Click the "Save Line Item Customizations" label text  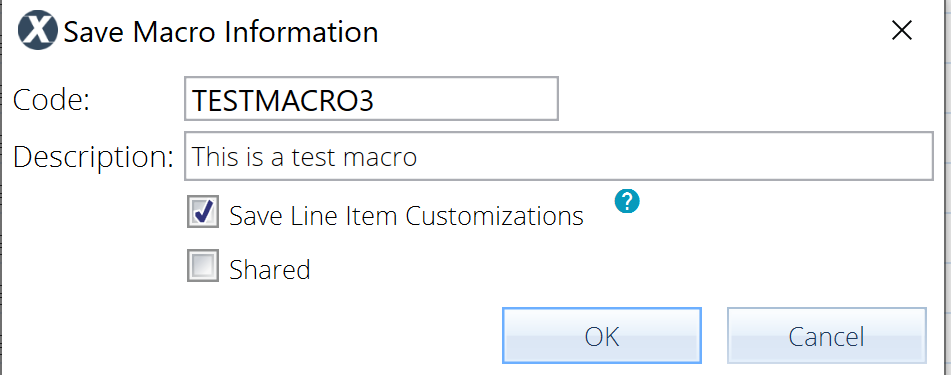[406, 215]
